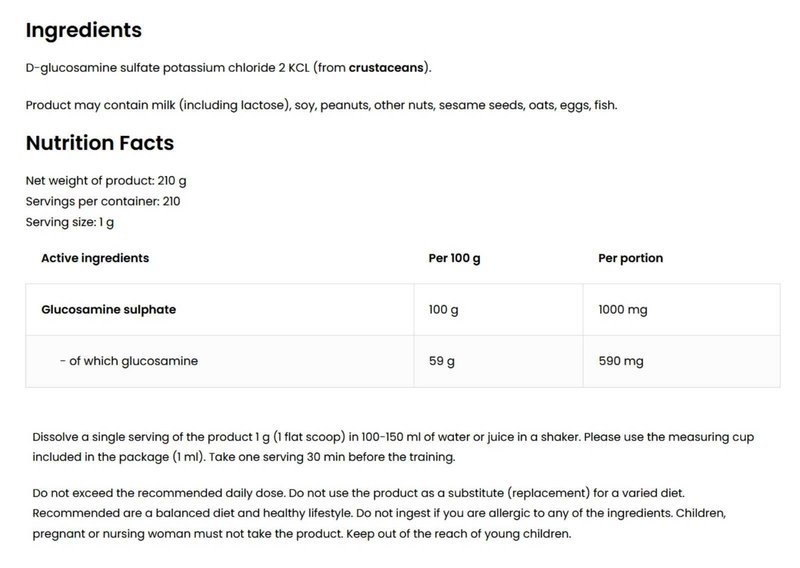Click the bold word crustaceans
800x568 pixels.
(x=389, y=67)
